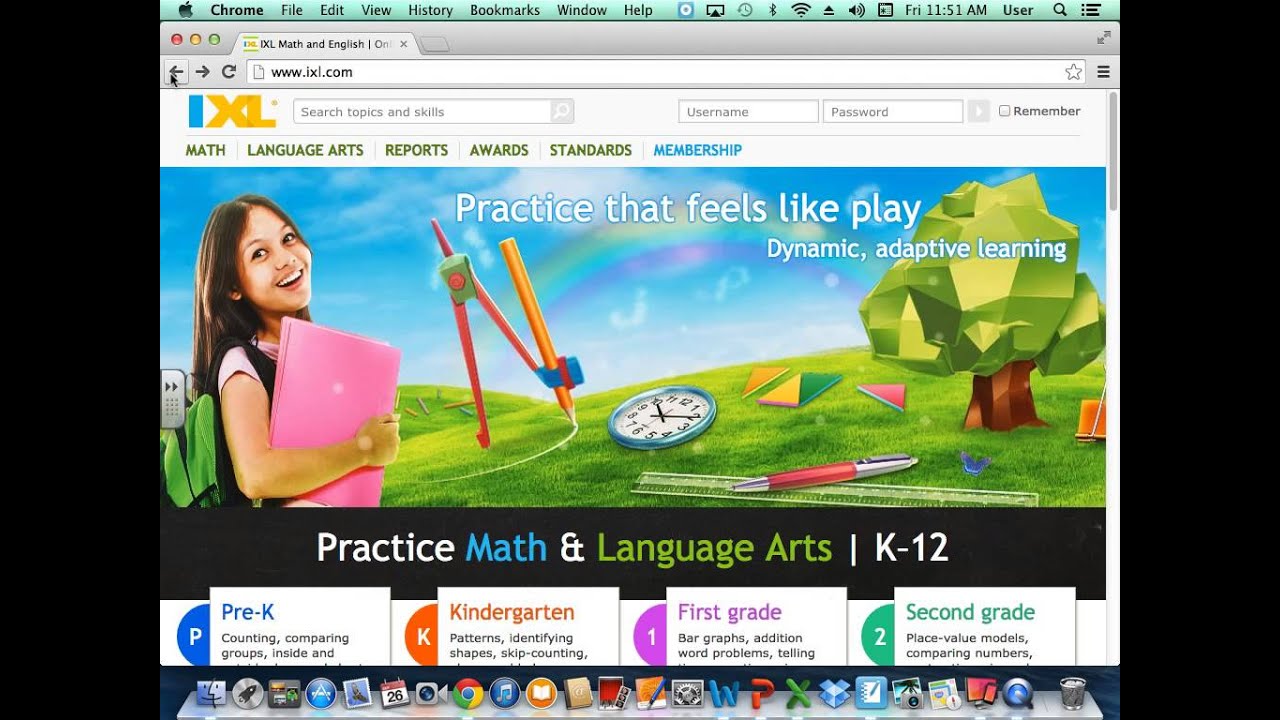This screenshot has width=1280, height=720.
Task: Open the App Store dock icon
Action: [321, 693]
